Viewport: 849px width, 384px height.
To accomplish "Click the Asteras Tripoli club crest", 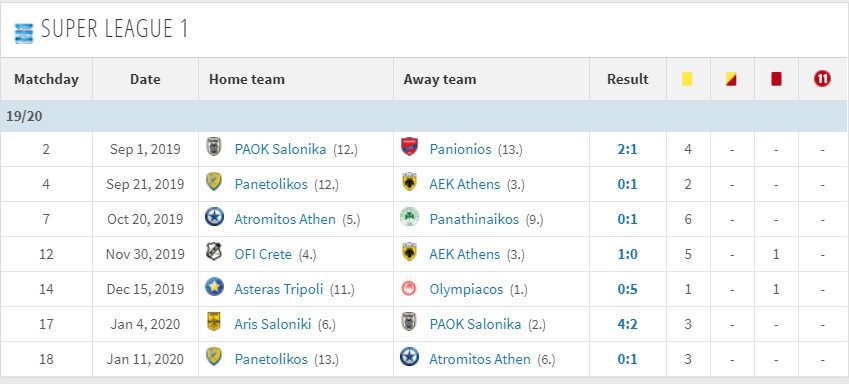I will (214, 287).
